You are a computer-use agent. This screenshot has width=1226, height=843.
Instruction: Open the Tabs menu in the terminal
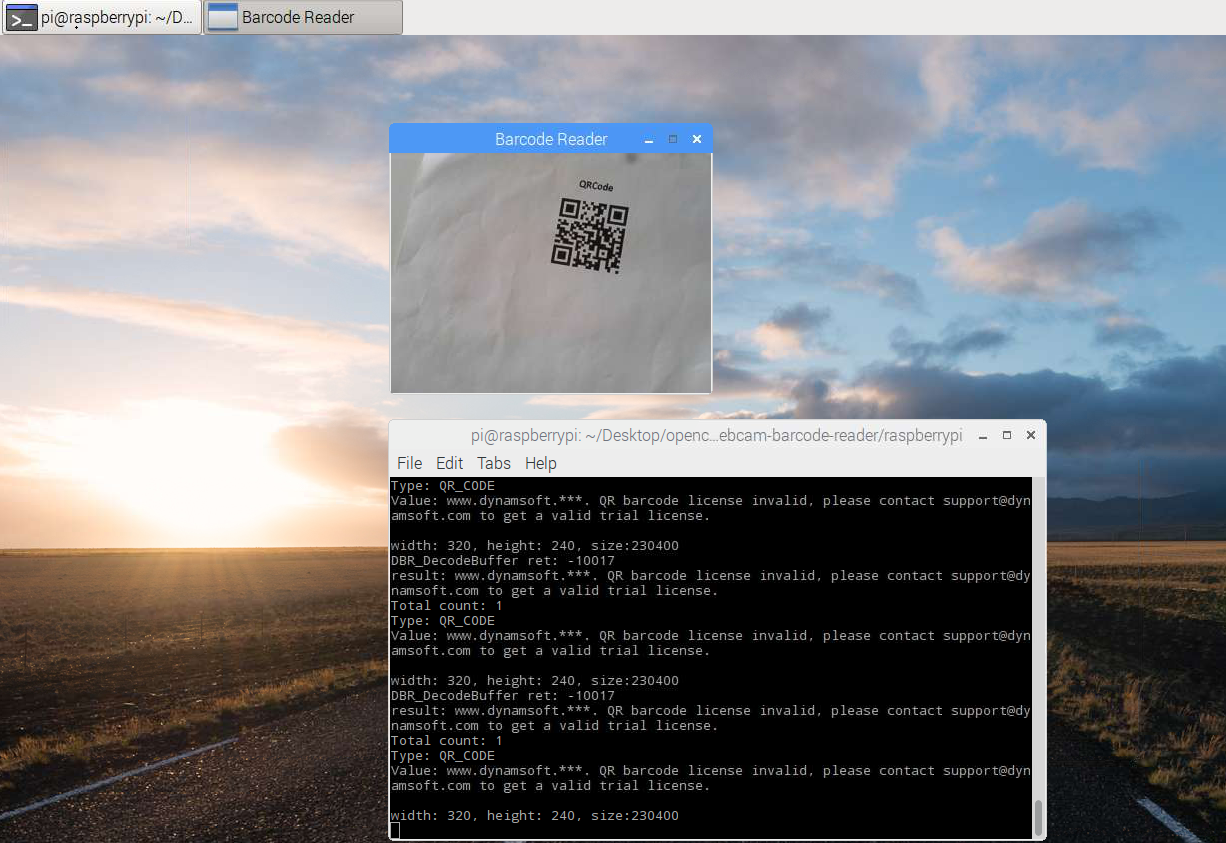tap(493, 463)
